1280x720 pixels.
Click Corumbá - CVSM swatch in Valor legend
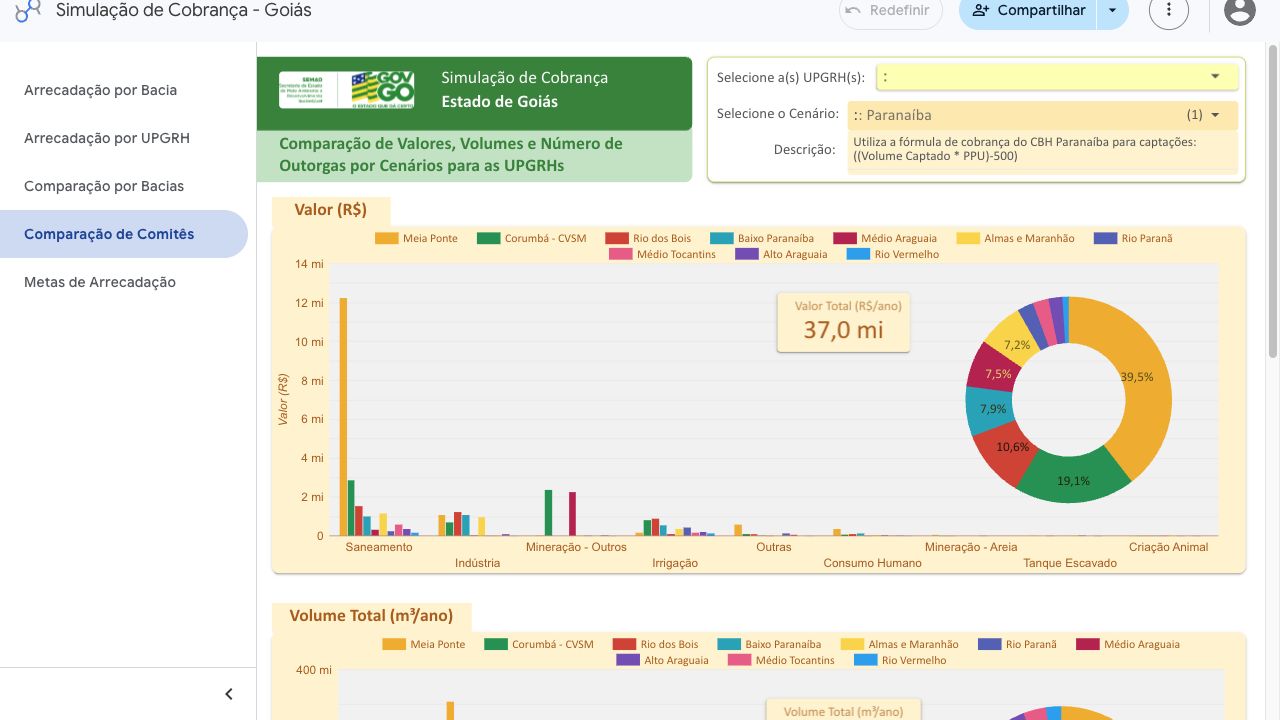tap(489, 238)
